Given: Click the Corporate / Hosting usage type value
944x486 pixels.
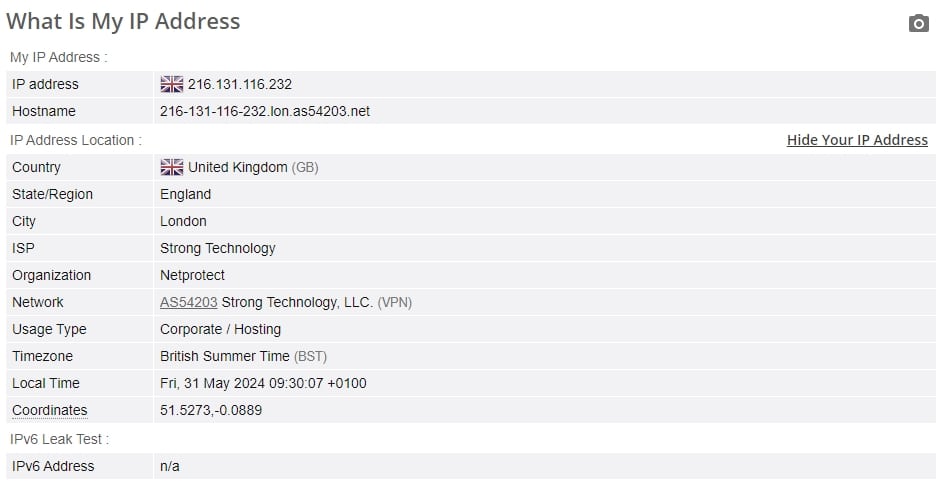Looking at the screenshot, I should [220, 329].
